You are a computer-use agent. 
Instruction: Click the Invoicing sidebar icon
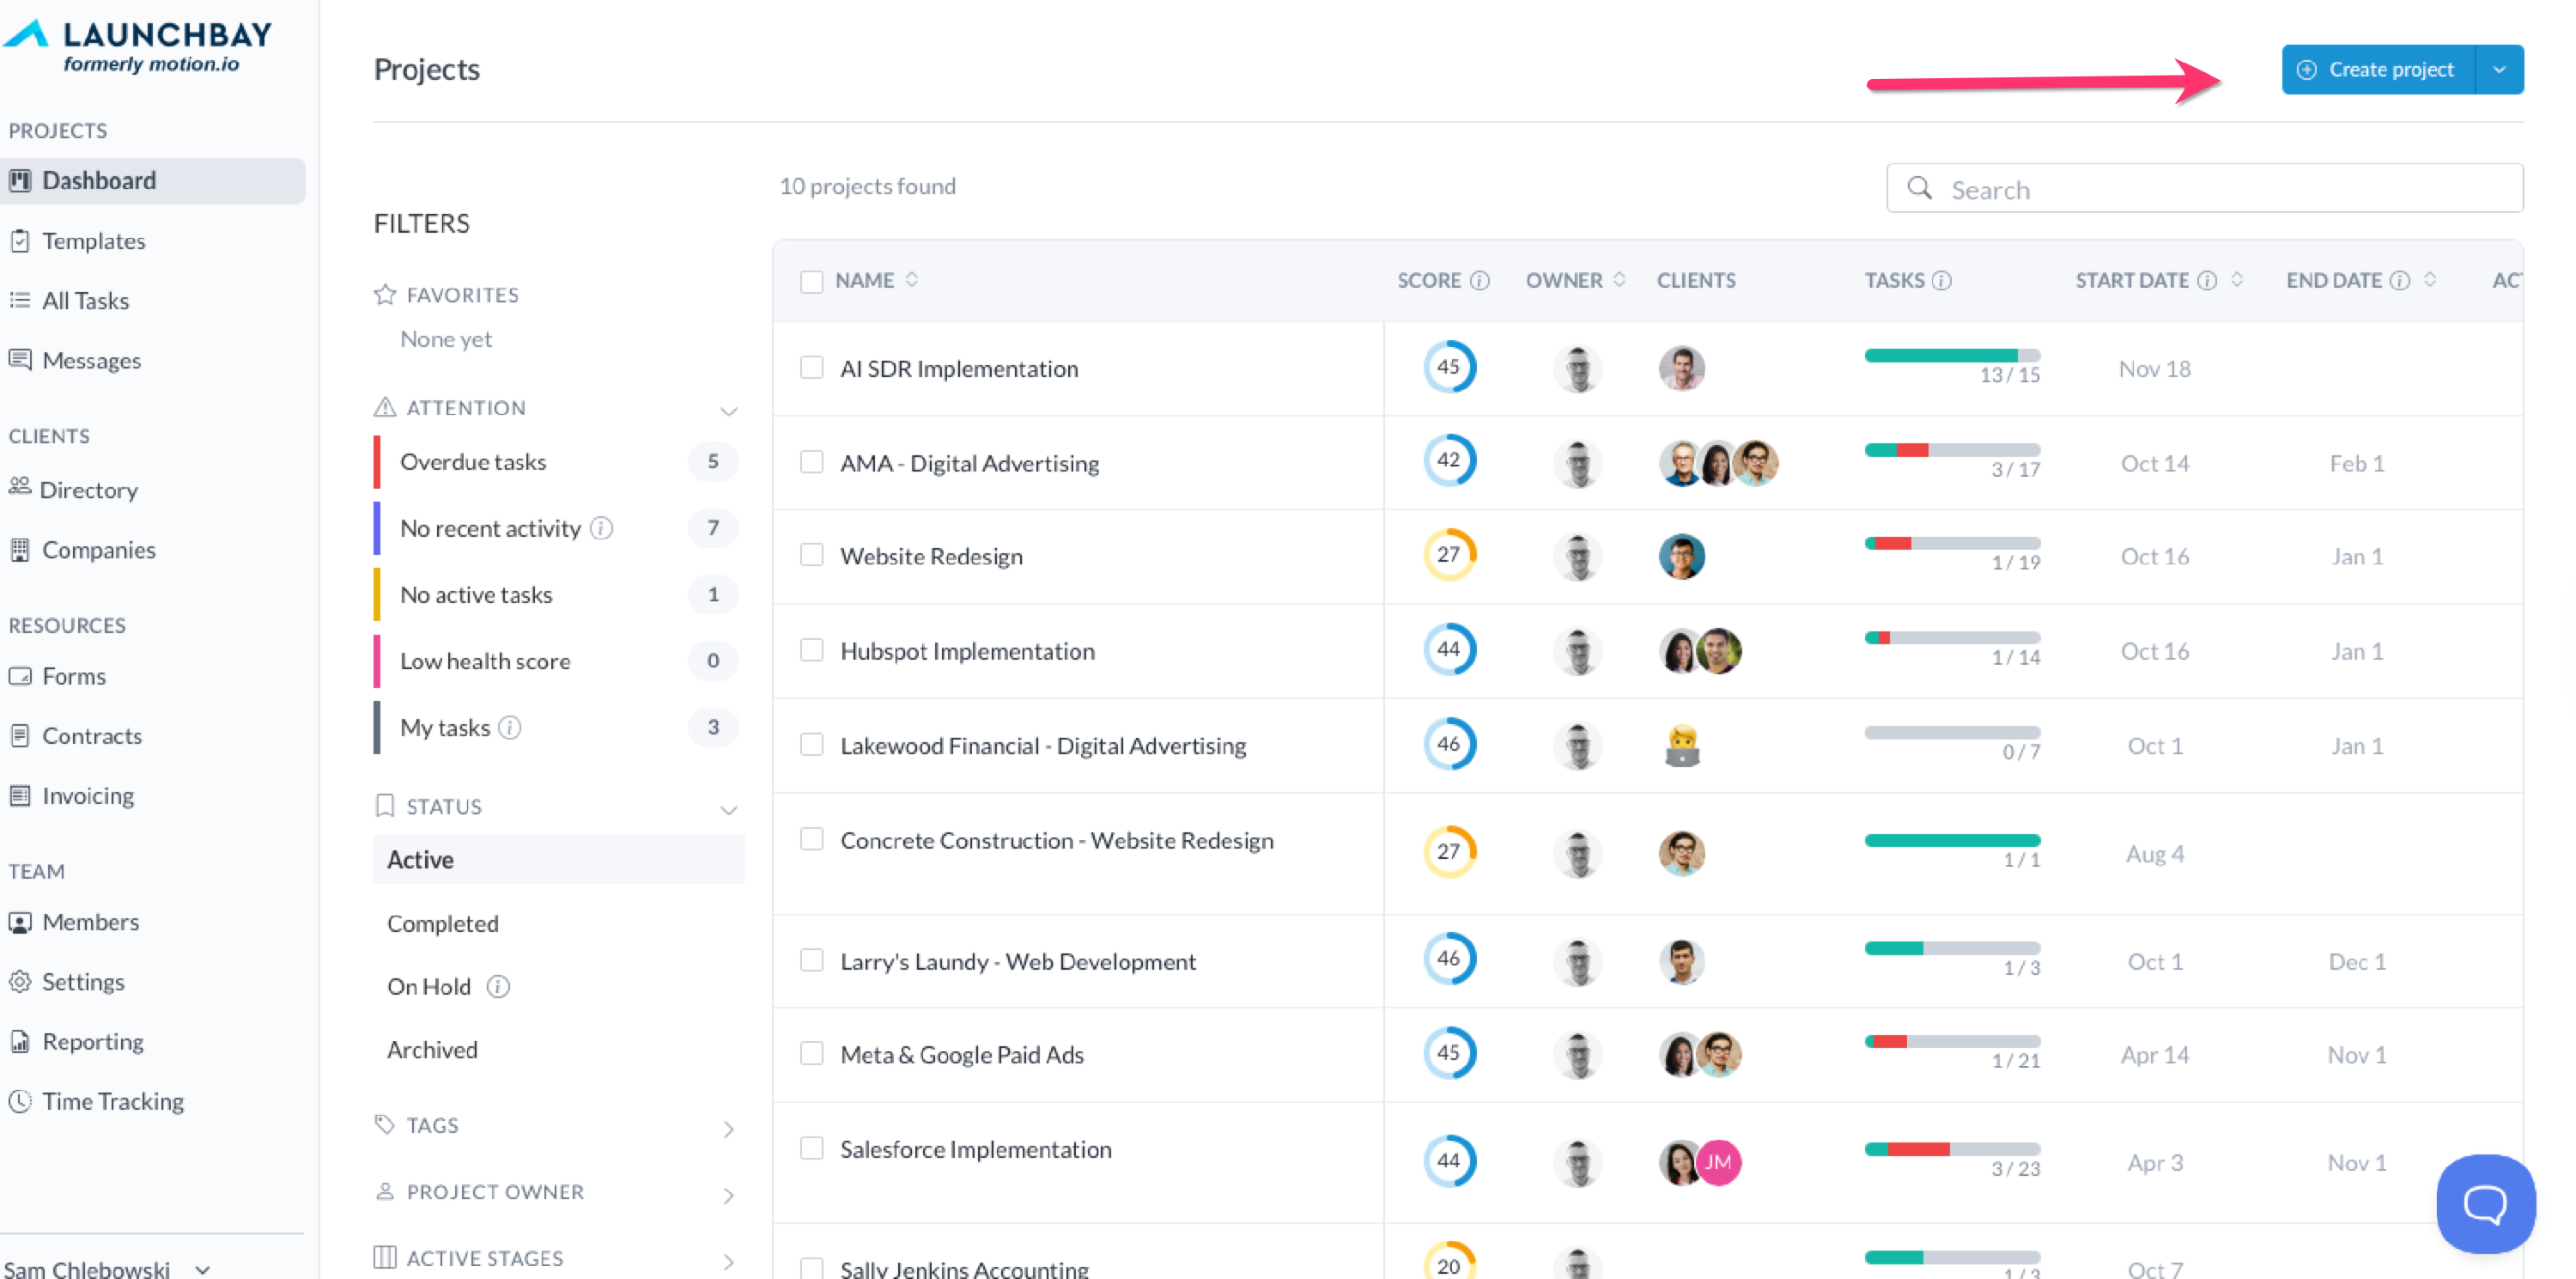(x=19, y=796)
